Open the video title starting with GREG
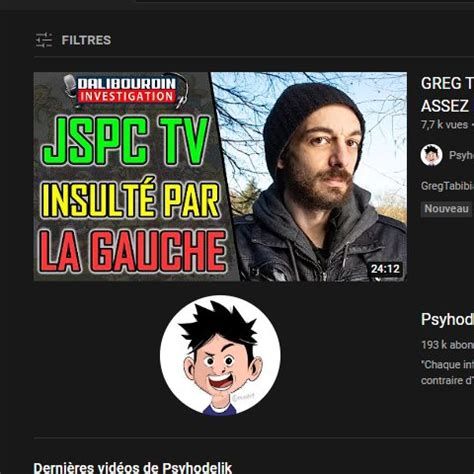Viewport: 474px width, 474px height. (x=447, y=95)
